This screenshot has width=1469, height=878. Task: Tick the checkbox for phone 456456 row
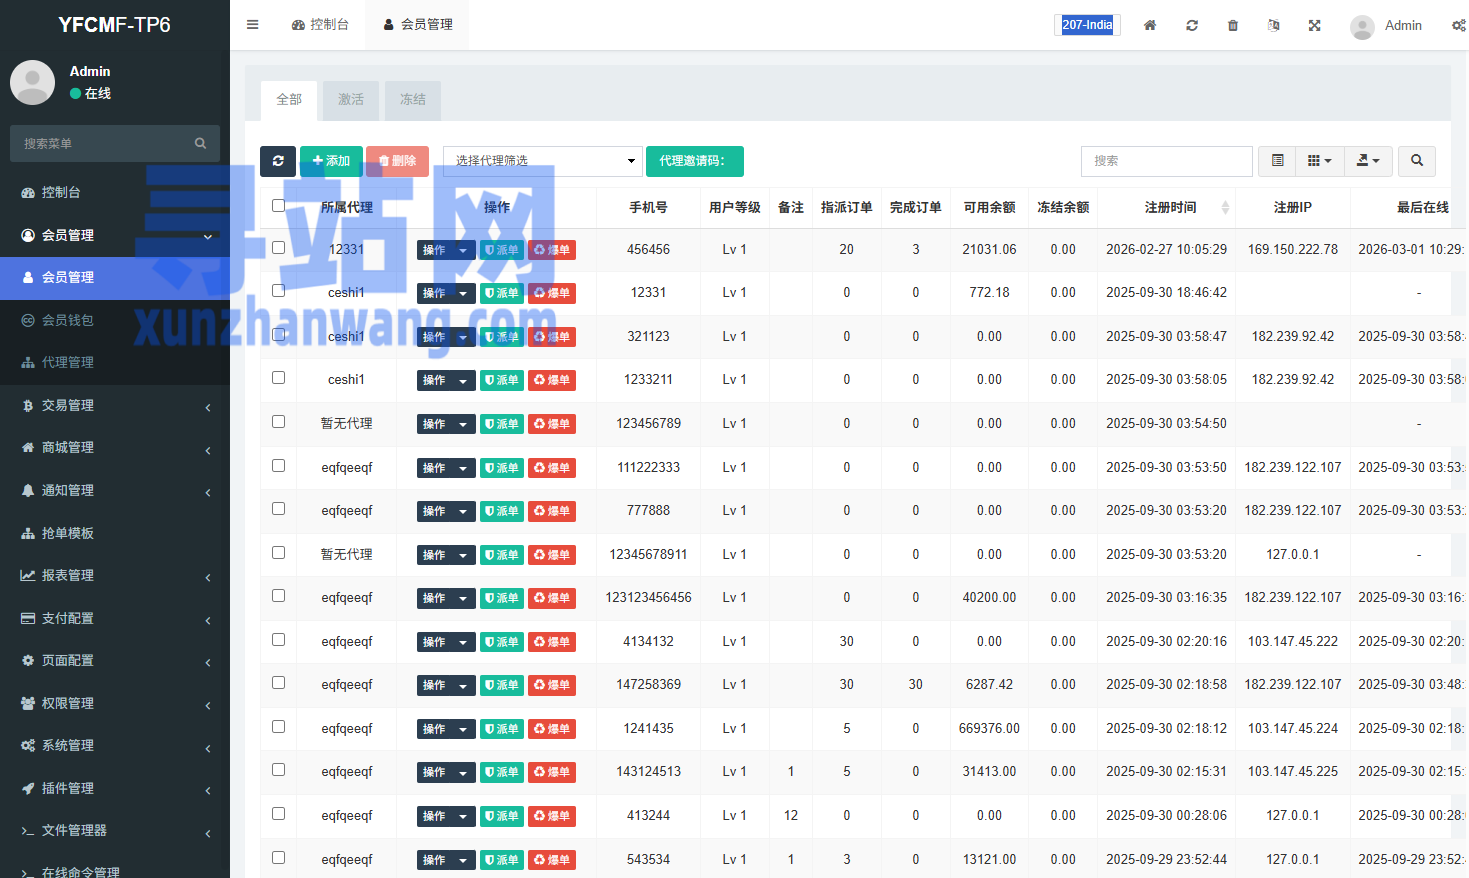[278, 248]
